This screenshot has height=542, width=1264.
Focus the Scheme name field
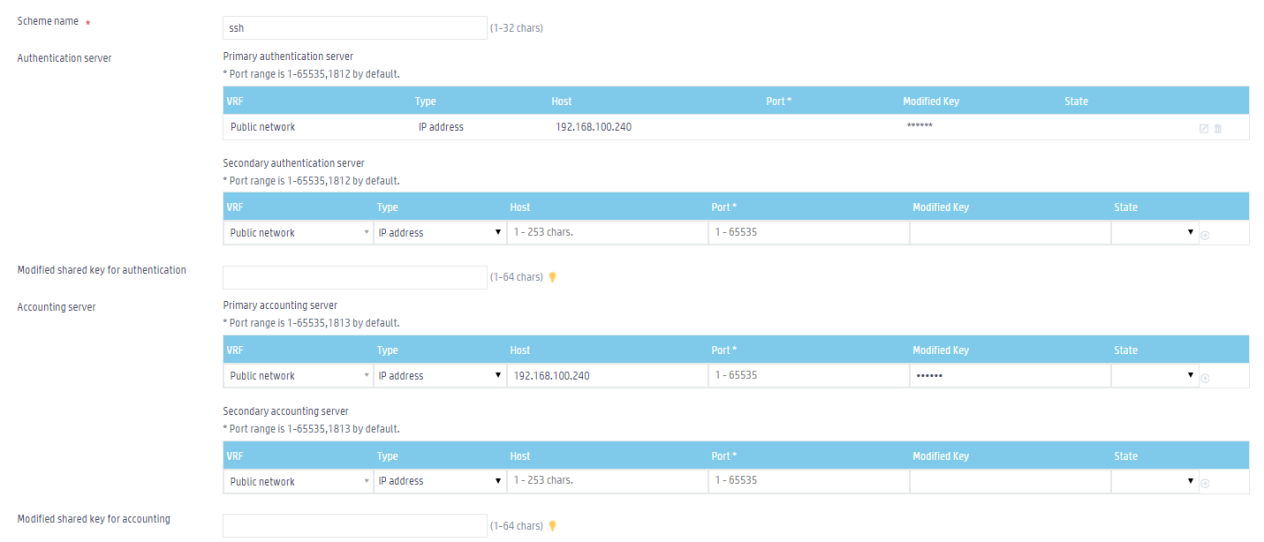coord(354,28)
